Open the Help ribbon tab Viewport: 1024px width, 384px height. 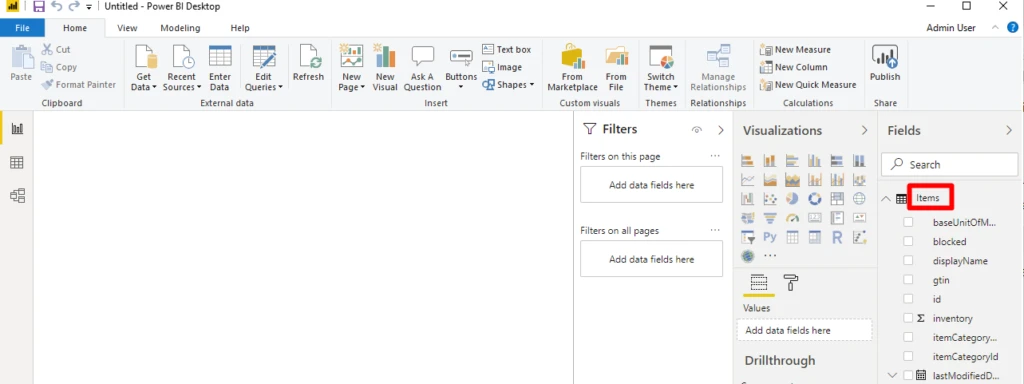coord(240,28)
